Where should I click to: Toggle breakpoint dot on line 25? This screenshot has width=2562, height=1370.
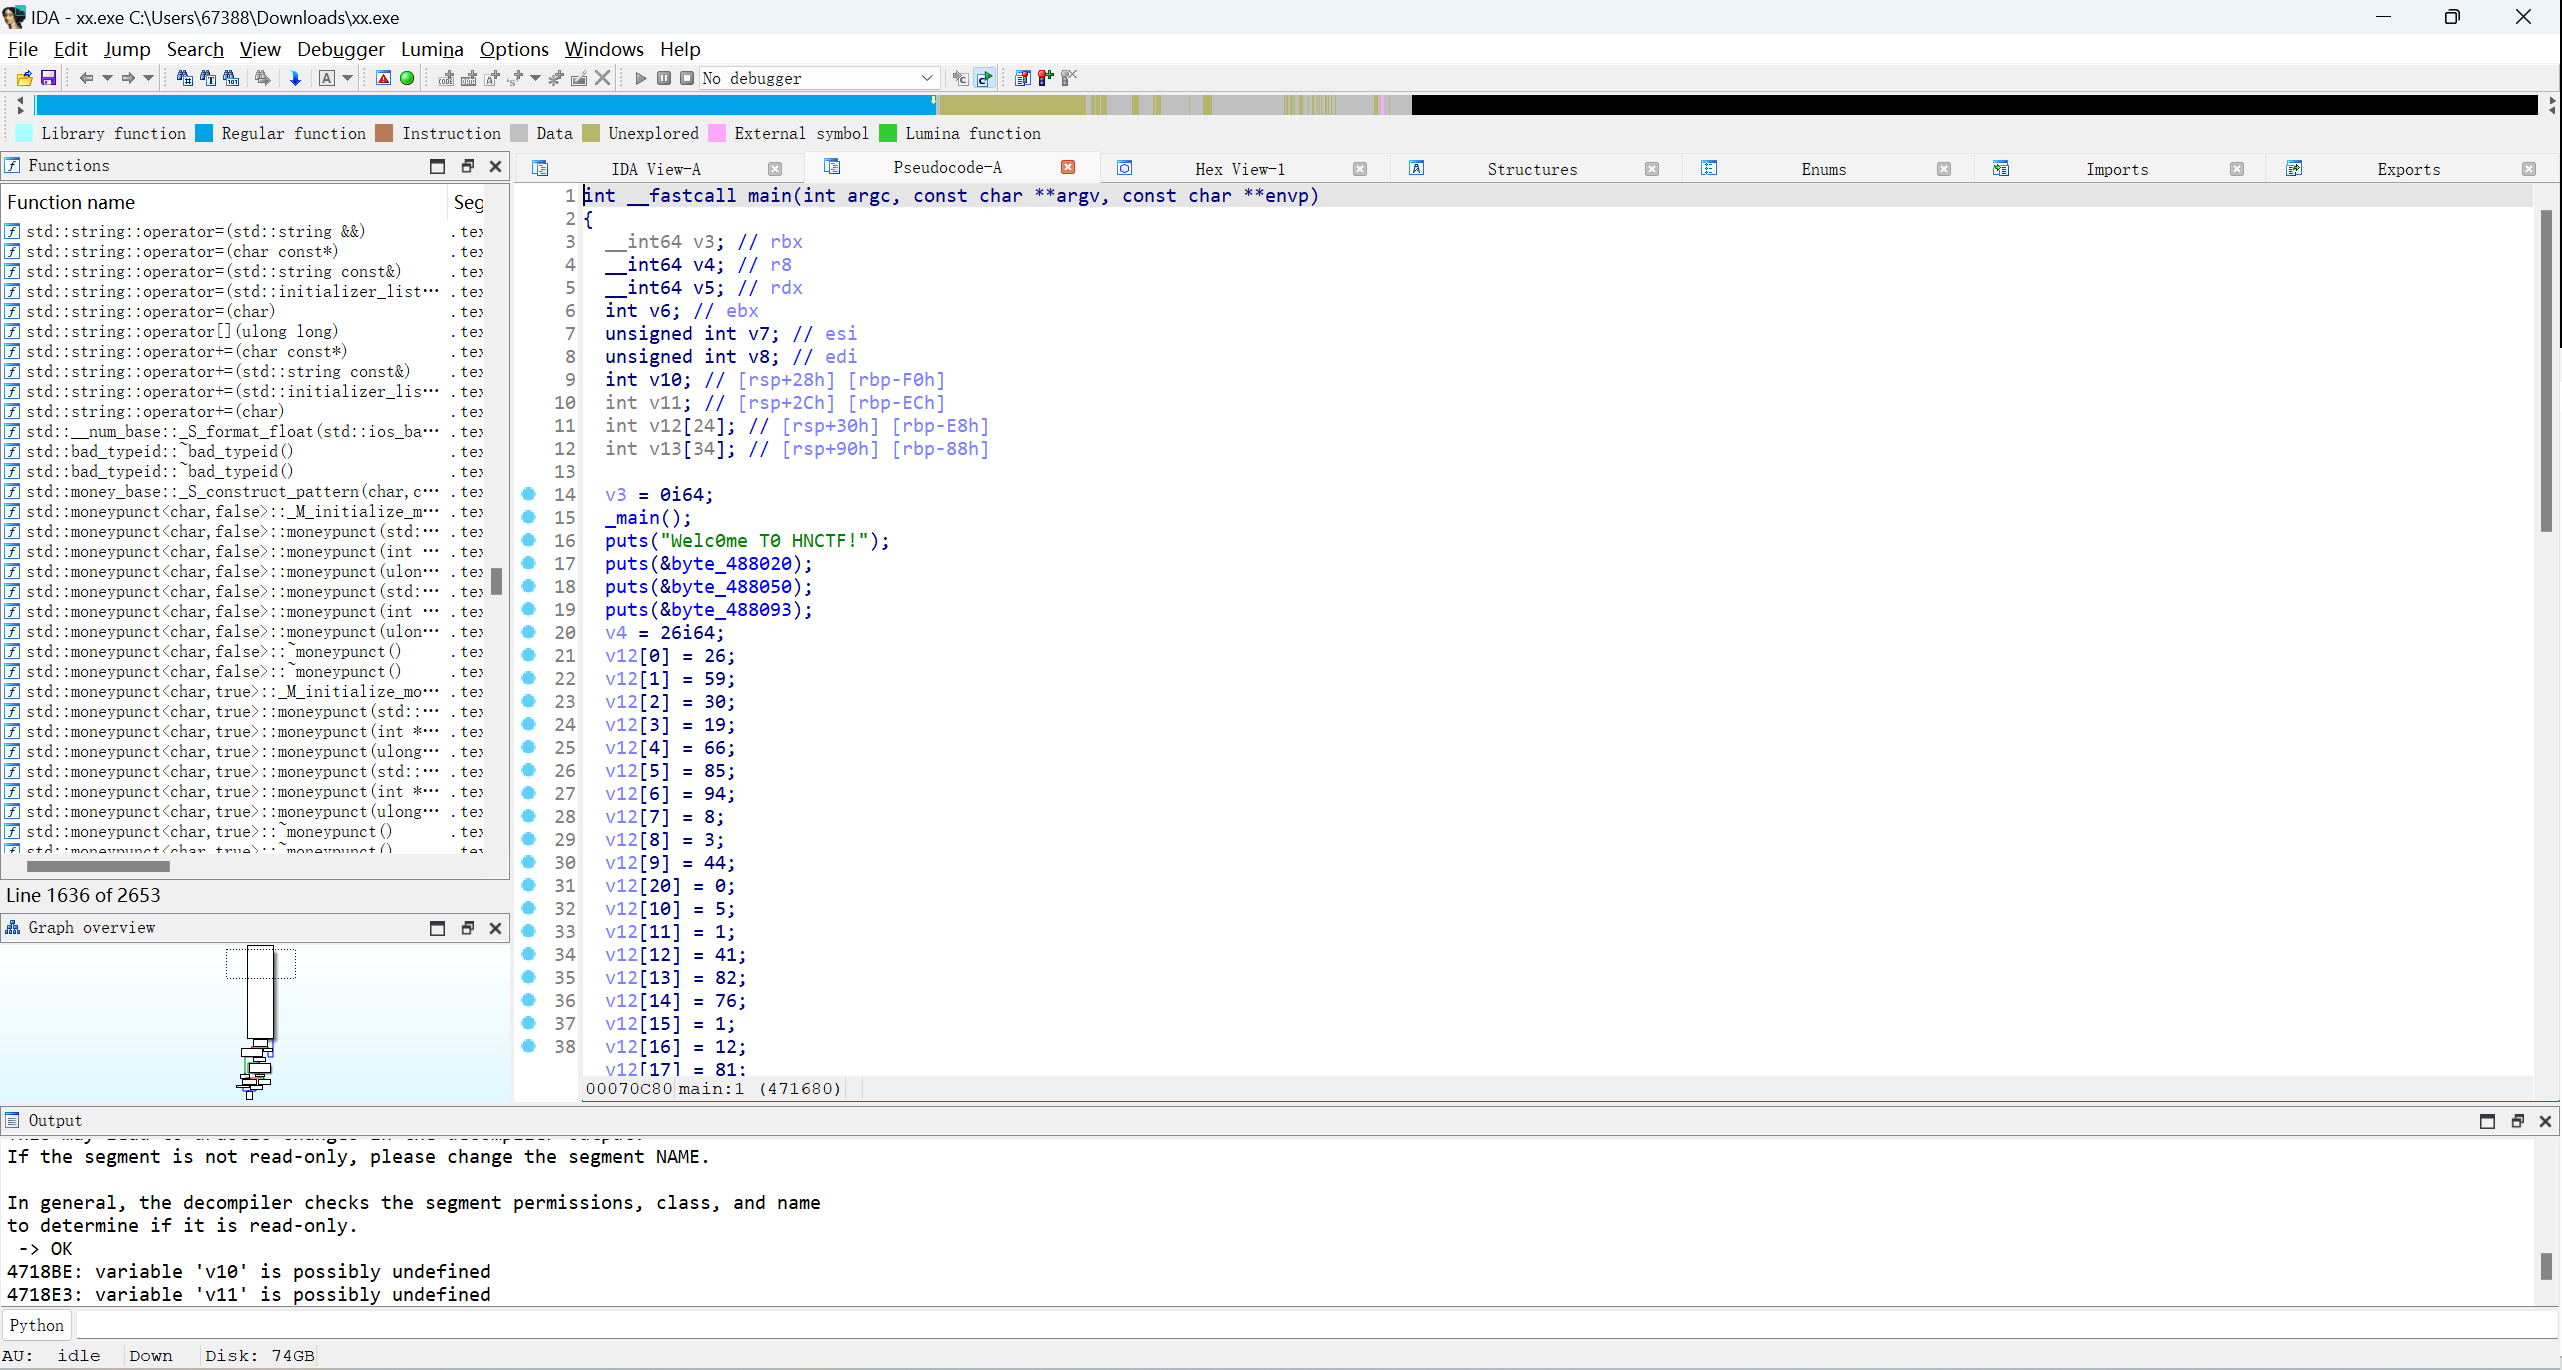point(529,747)
